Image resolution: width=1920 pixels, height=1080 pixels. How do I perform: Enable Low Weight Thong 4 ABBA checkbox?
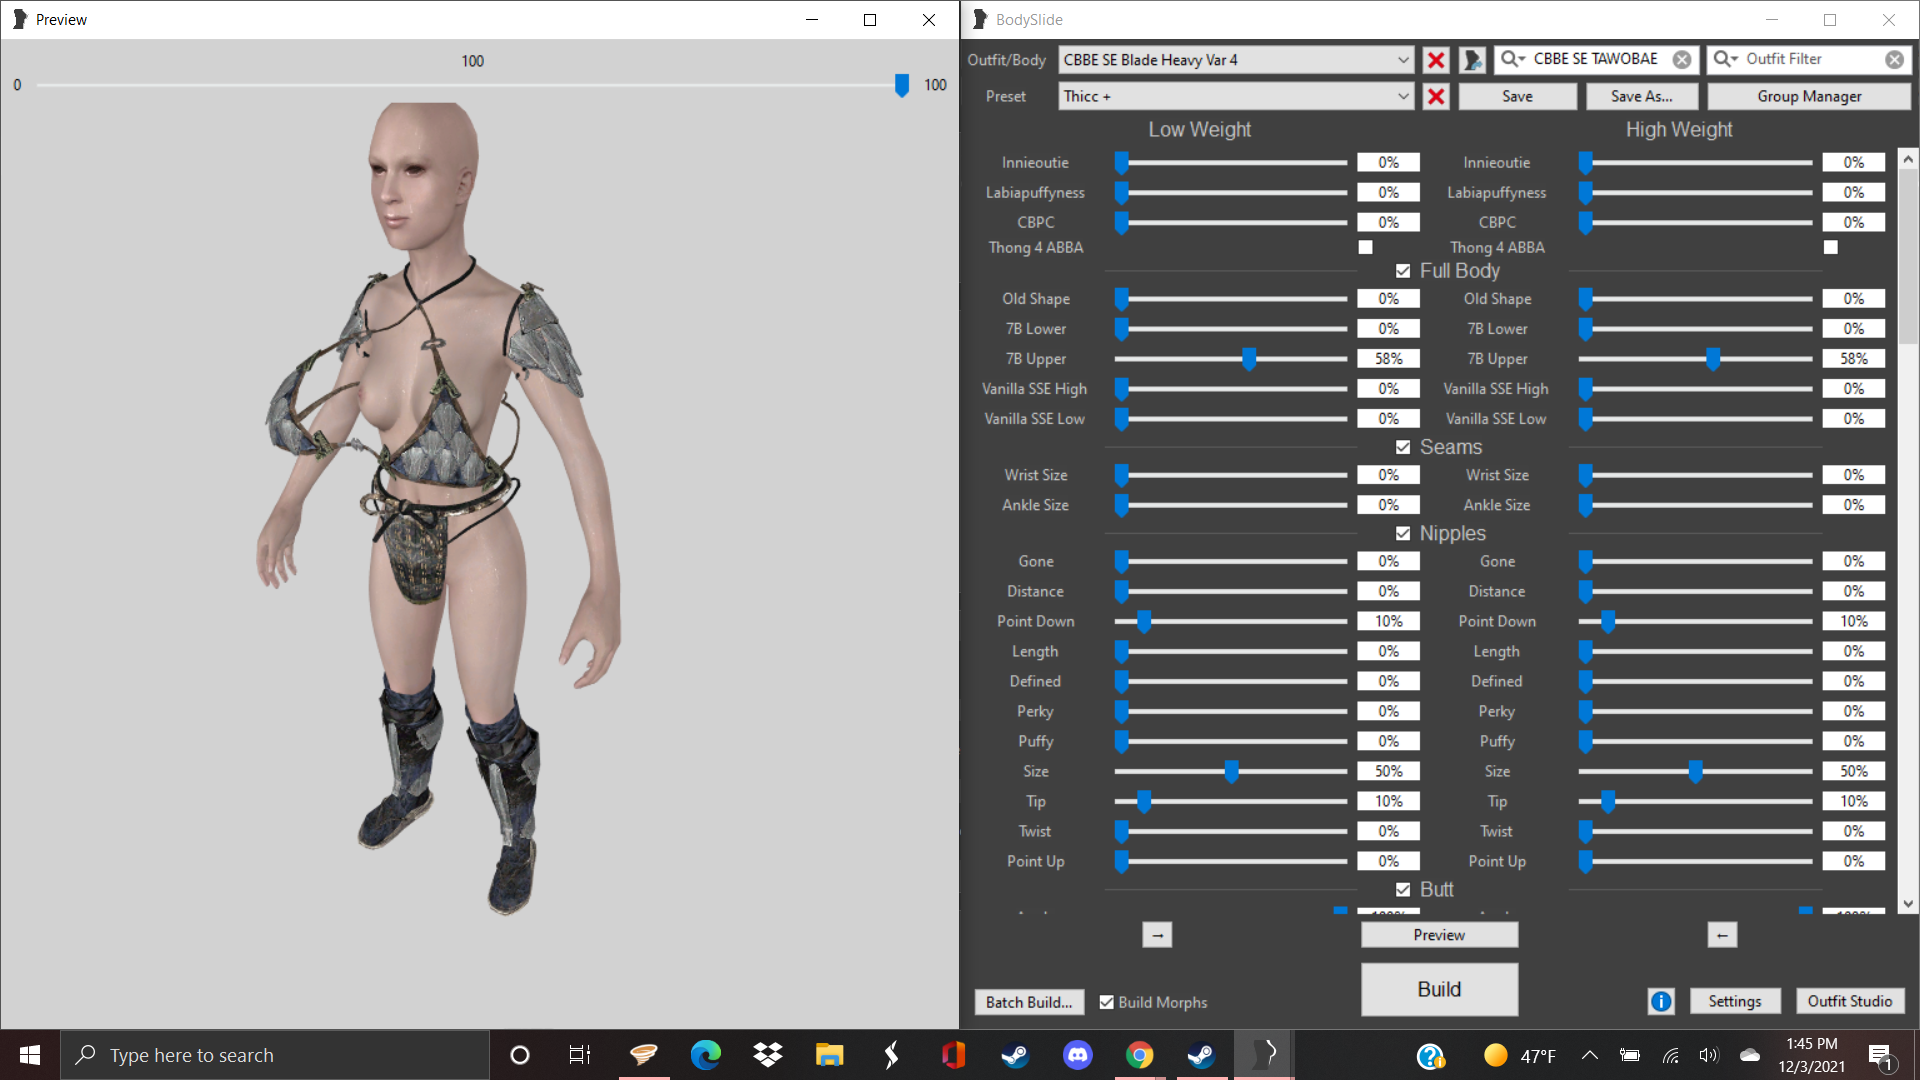[1365, 247]
